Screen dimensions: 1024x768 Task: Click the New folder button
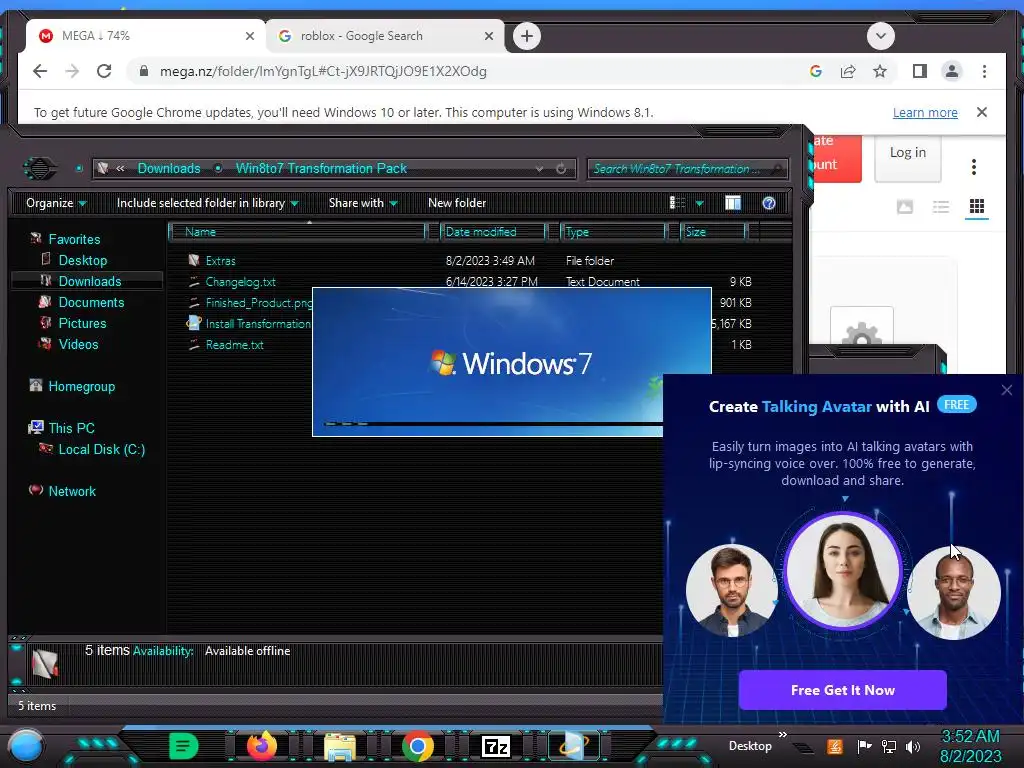tap(457, 203)
